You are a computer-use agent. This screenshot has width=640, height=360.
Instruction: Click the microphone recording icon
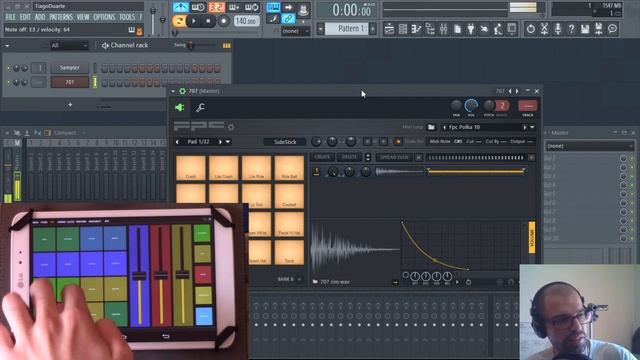[558, 29]
